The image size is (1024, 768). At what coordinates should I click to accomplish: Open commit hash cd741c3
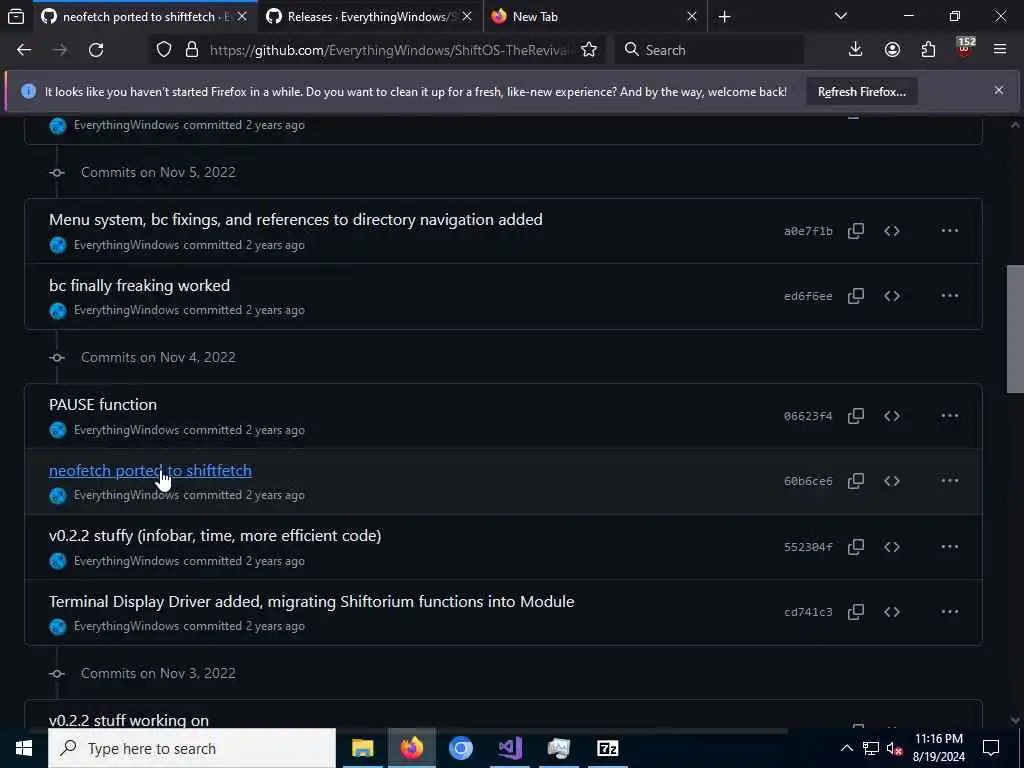[x=808, y=613]
